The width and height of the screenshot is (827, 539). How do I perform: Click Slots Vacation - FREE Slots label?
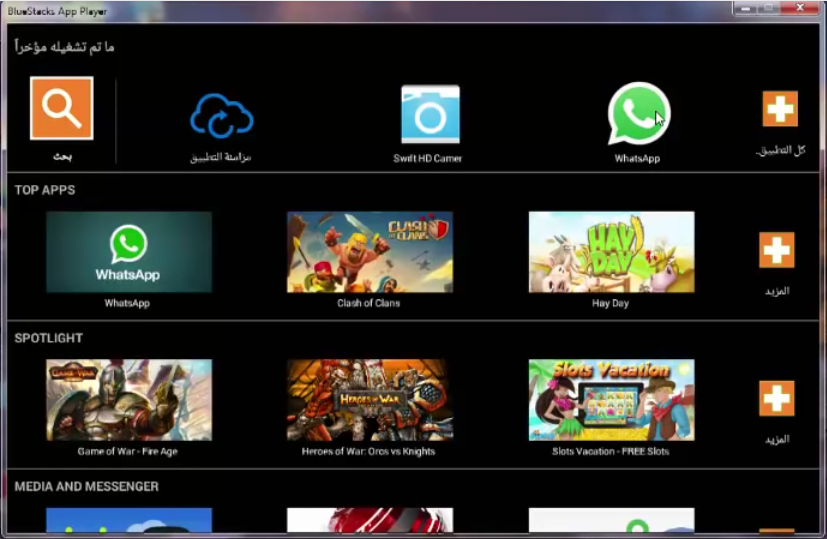611,451
